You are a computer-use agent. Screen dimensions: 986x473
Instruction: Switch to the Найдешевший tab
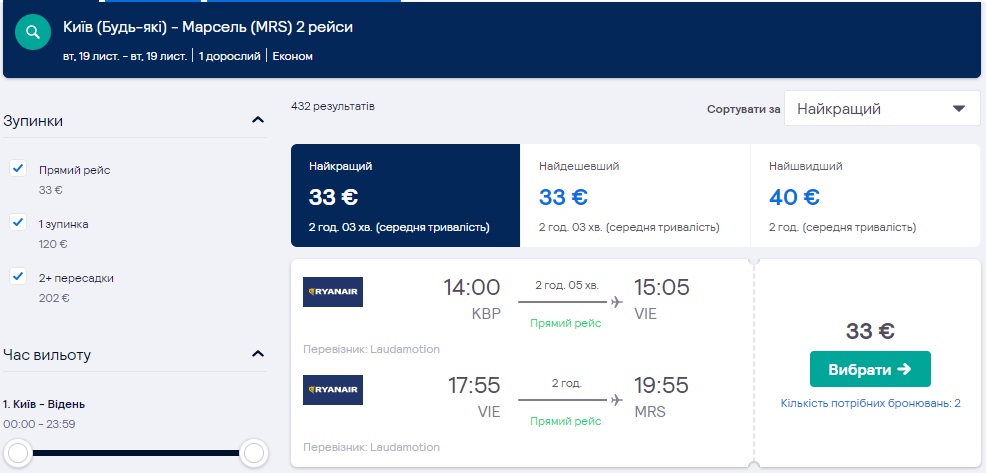tap(635, 196)
